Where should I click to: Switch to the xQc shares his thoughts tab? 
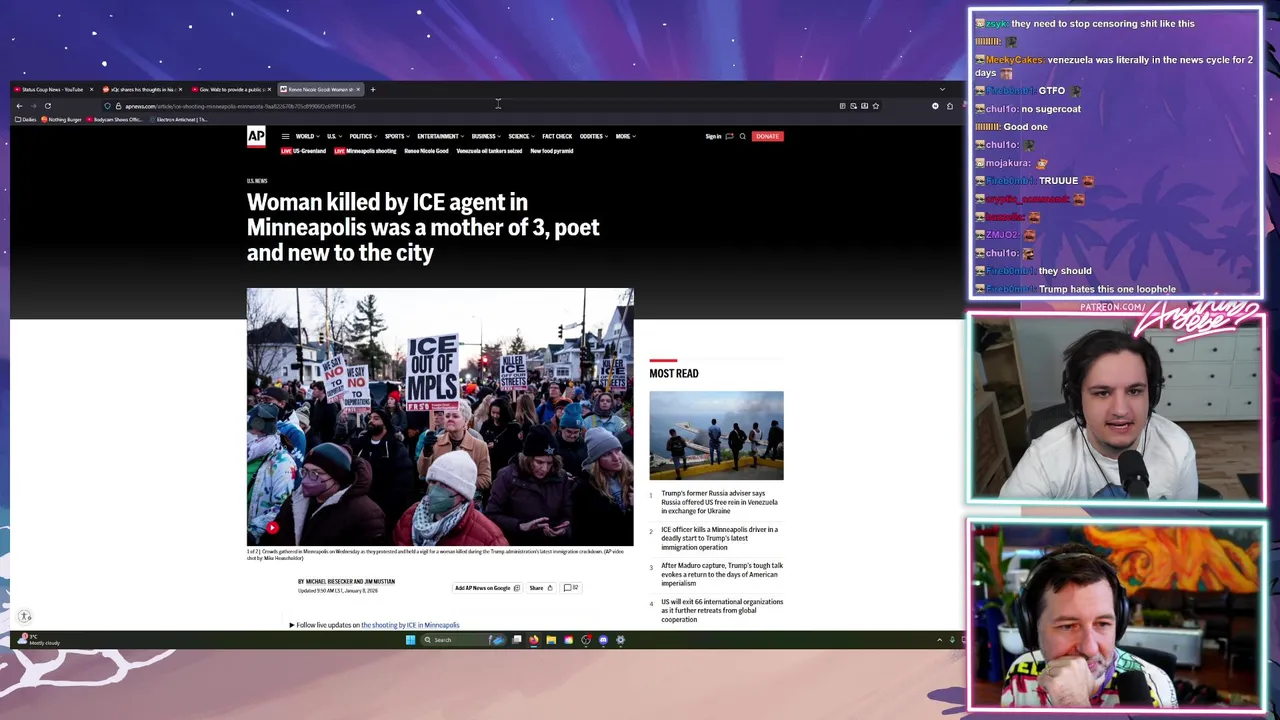(142, 89)
